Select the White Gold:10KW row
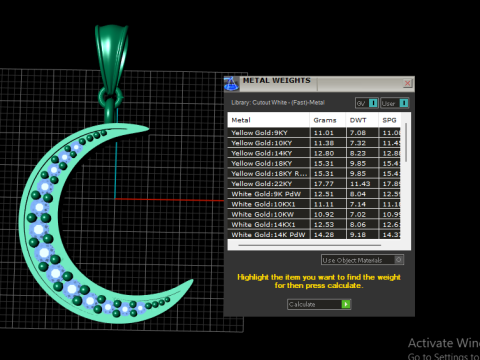Image resolution: width=480 pixels, height=360 pixels. pyautogui.click(x=314, y=214)
